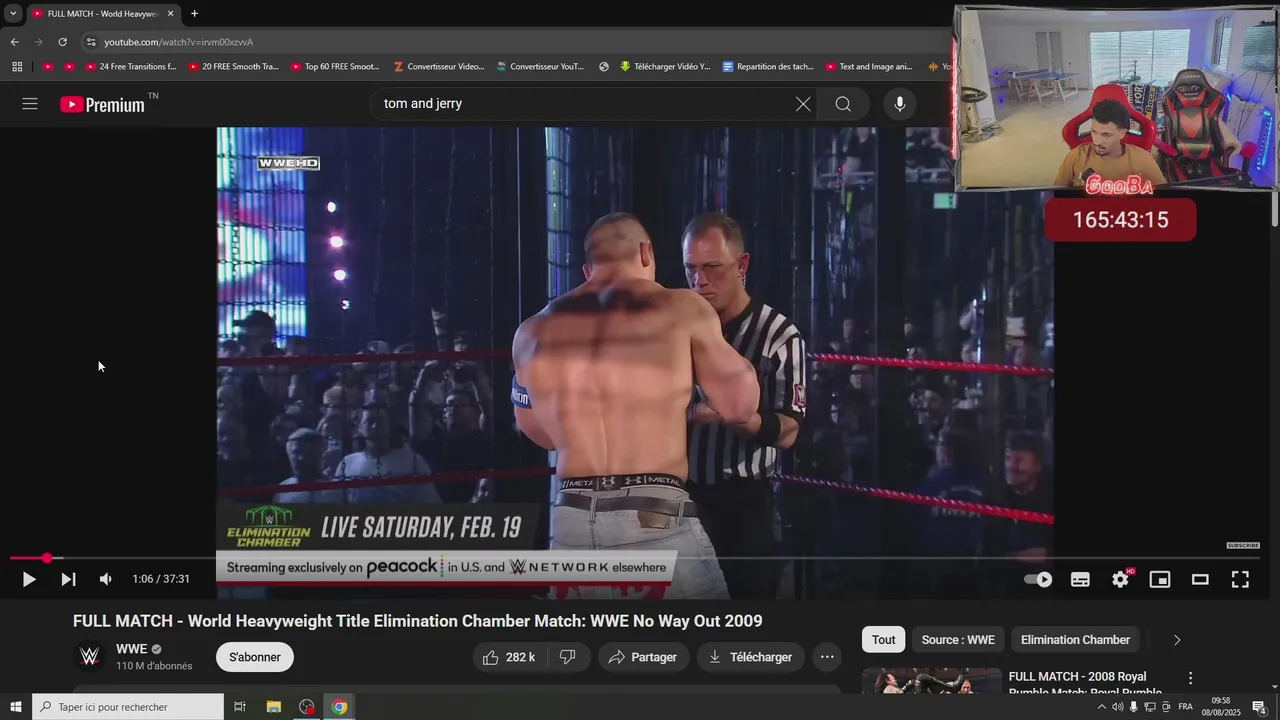Screen dimensions: 1280x720
Task: Open site information icon in the address bar
Action: (91, 42)
